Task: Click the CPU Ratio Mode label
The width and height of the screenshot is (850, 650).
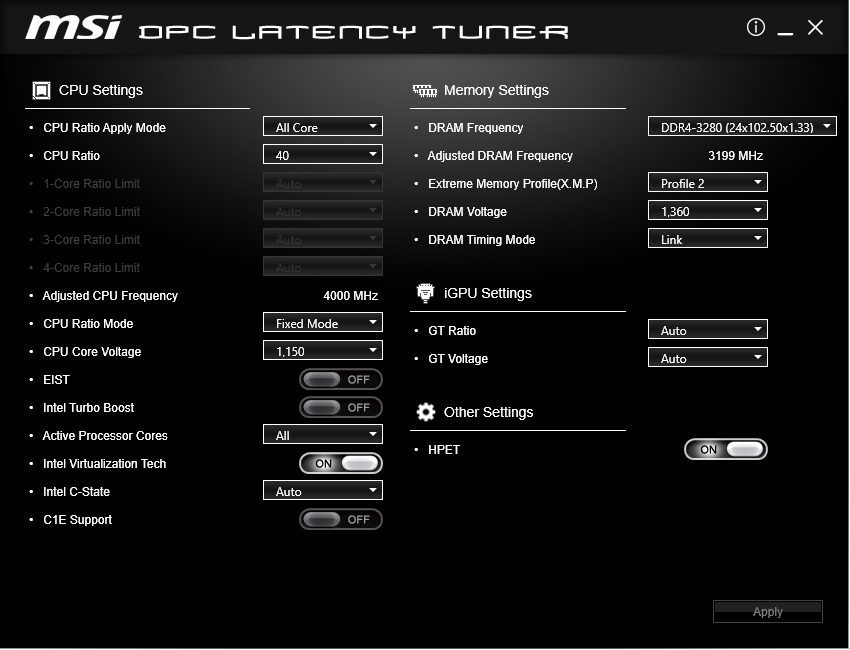Action: pyautogui.click(x=88, y=324)
